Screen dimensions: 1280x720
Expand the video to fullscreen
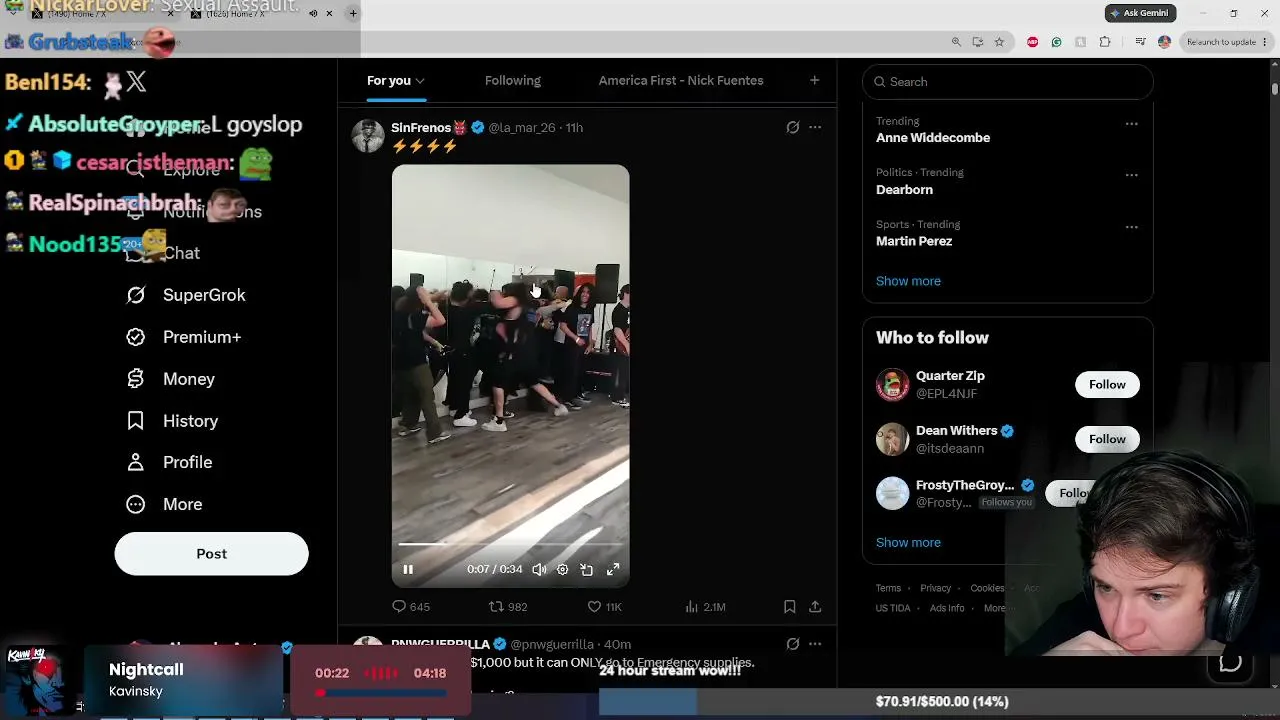tap(613, 569)
